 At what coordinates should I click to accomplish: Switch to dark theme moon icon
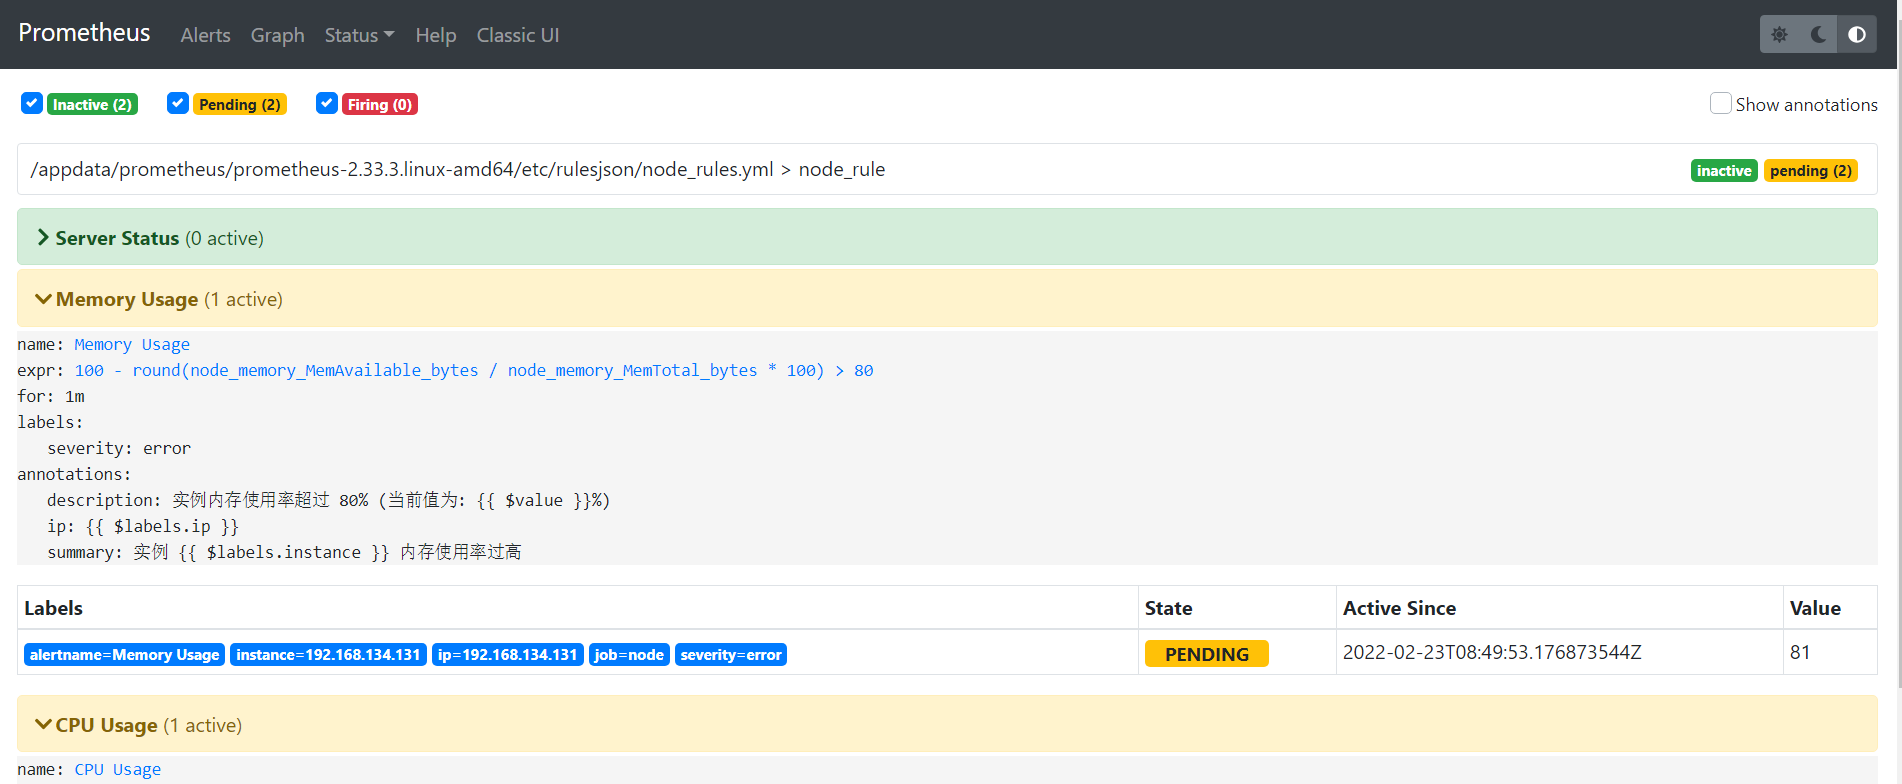pyautogui.click(x=1818, y=34)
